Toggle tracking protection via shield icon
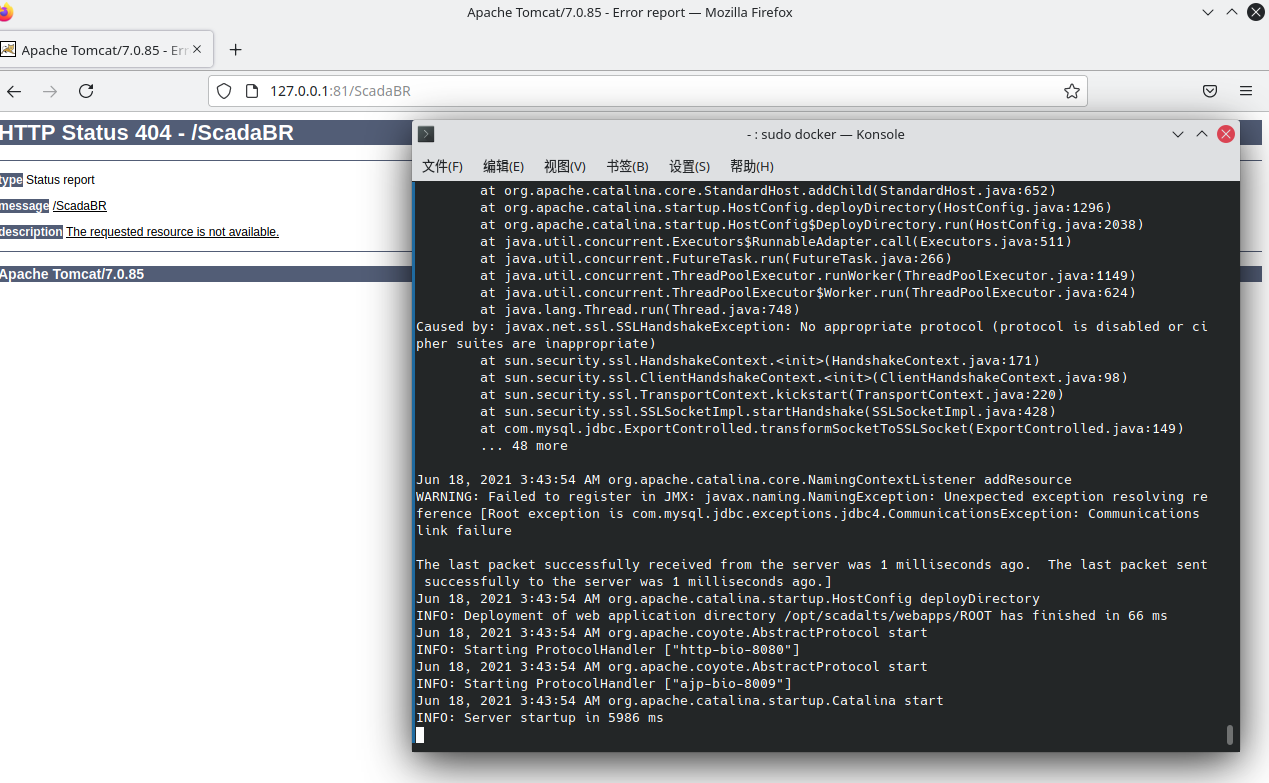 tap(223, 91)
